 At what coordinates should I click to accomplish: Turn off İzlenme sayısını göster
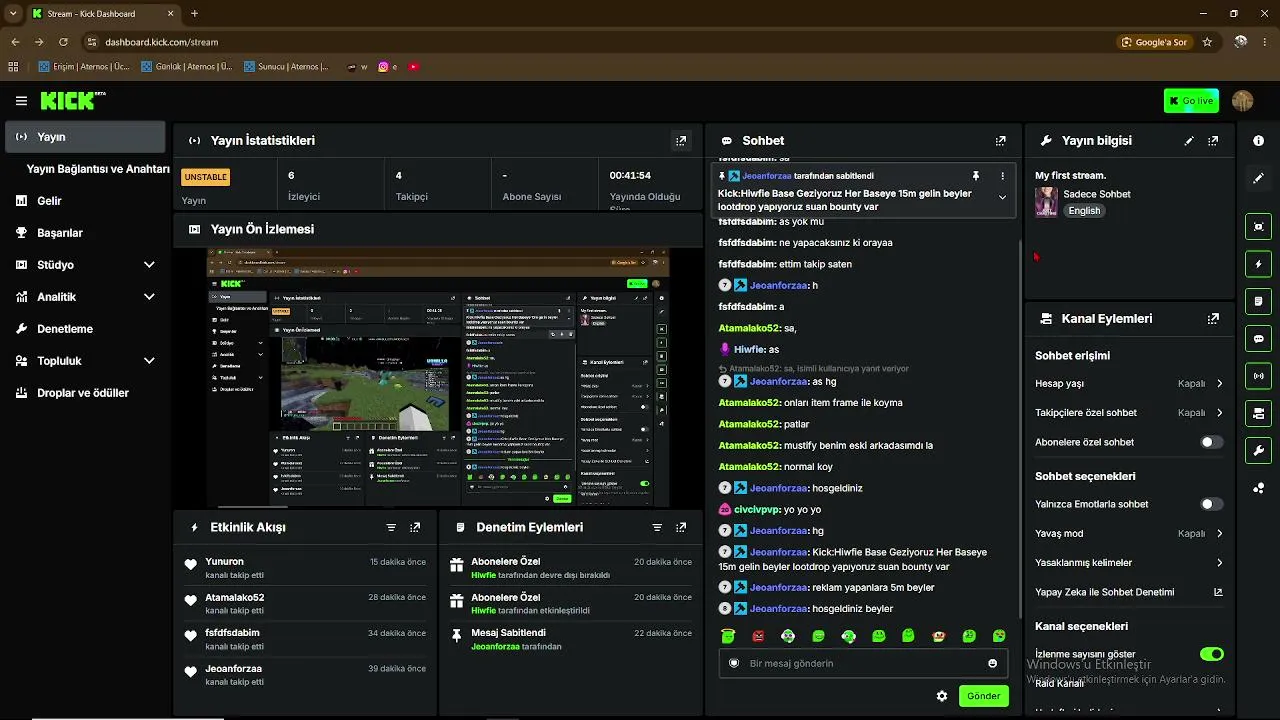click(1211, 654)
